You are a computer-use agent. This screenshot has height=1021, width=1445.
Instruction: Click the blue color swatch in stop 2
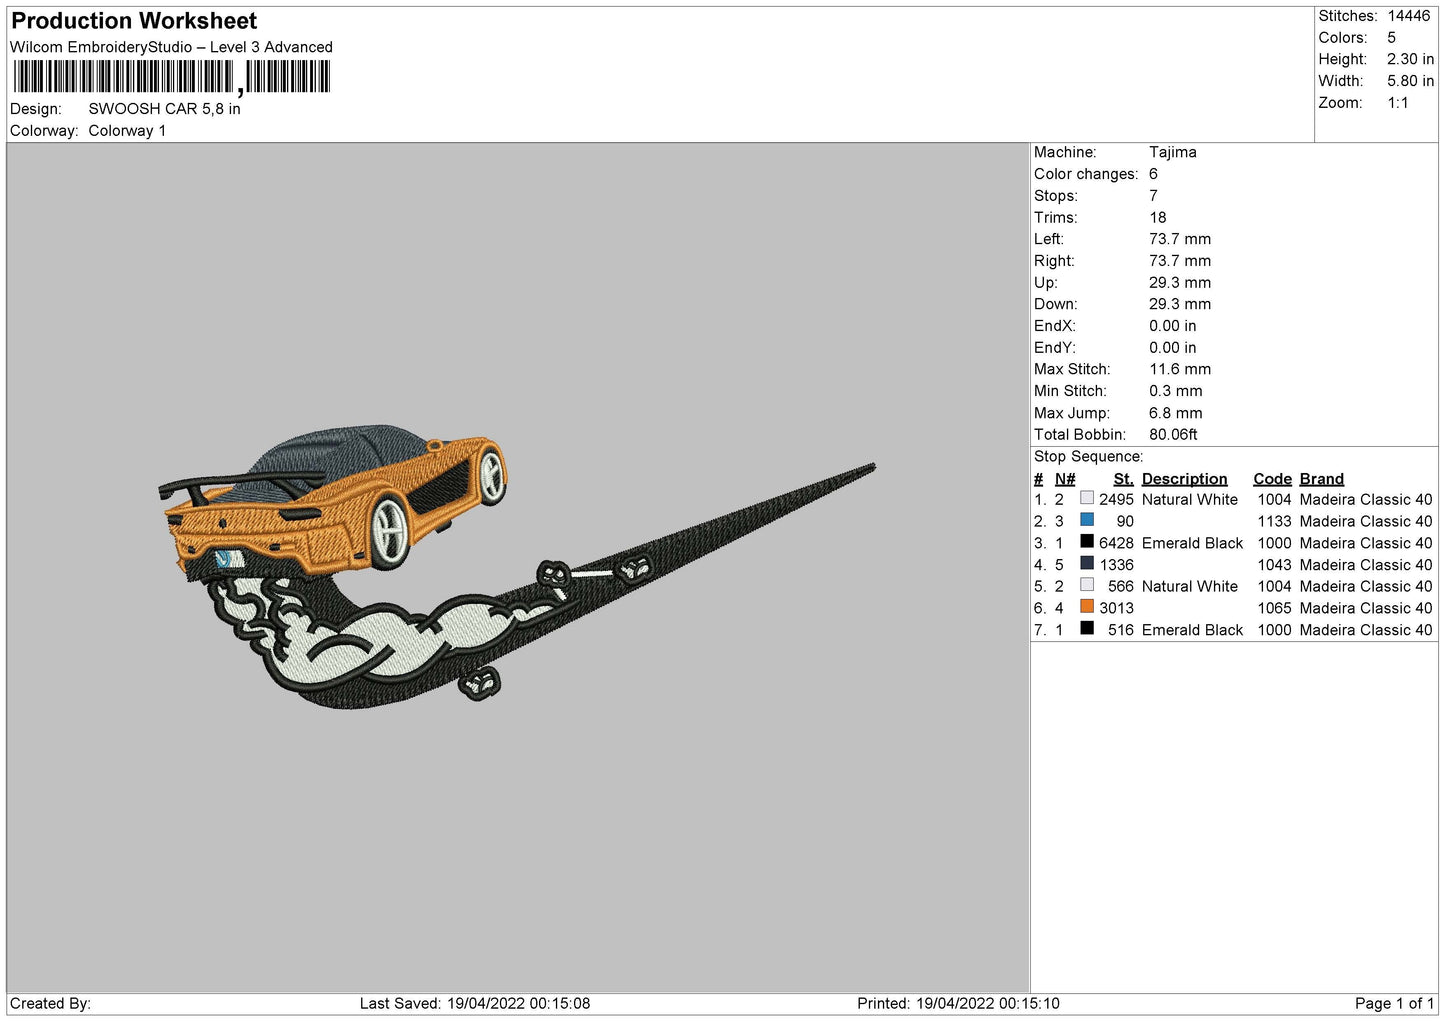(1087, 520)
